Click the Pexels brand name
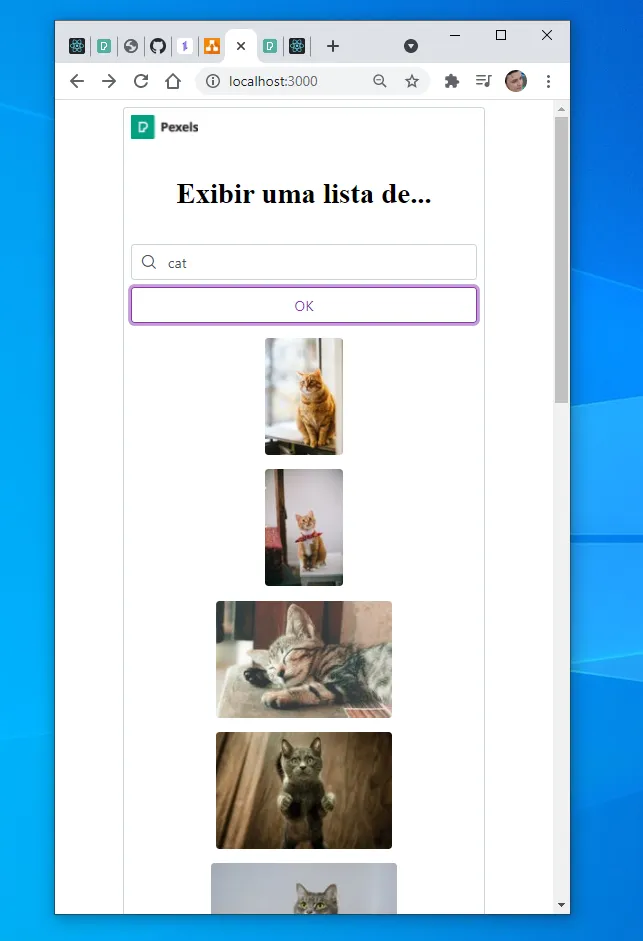Screen dimensions: 643x941 coord(180,127)
